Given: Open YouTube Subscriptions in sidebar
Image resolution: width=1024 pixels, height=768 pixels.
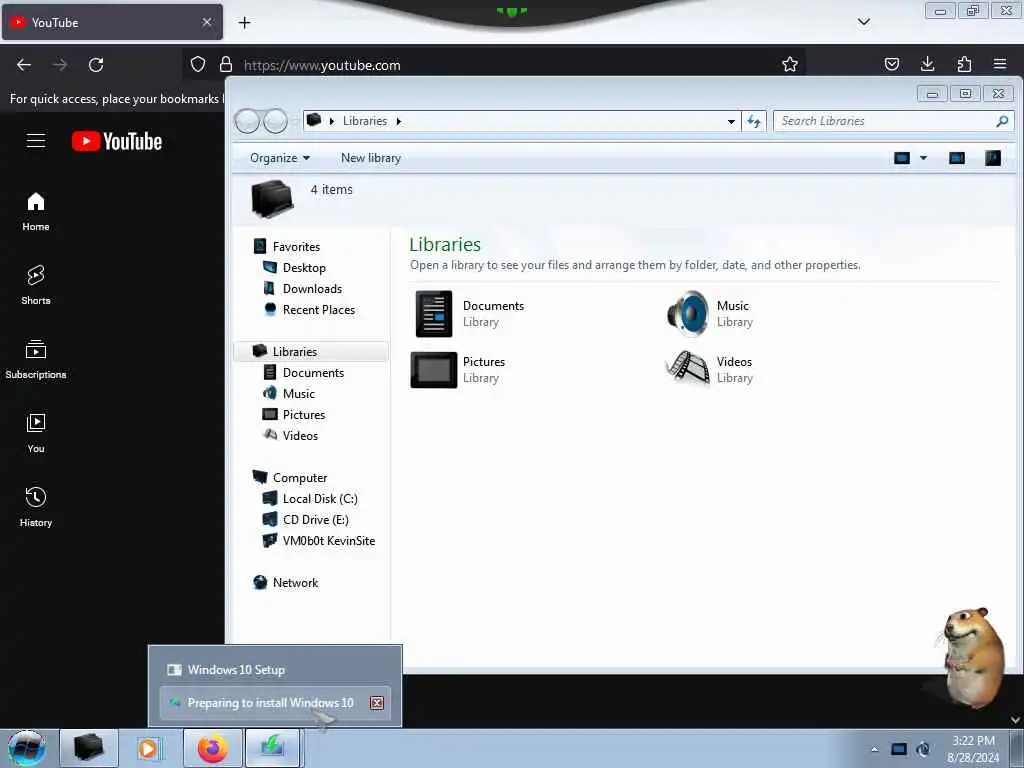Looking at the screenshot, I should [x=36, y=359].
